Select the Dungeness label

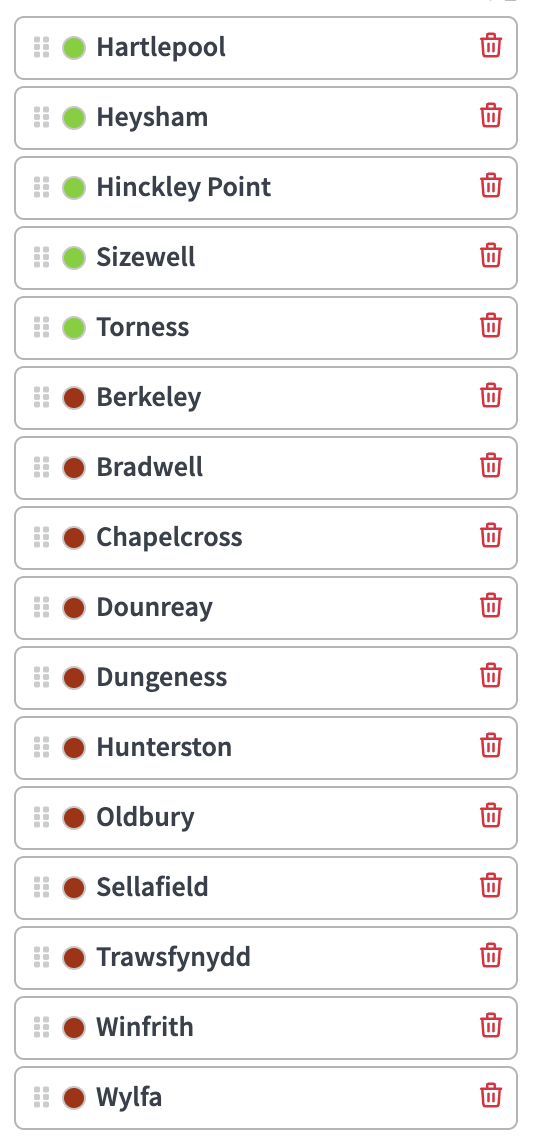click(161, 677)
